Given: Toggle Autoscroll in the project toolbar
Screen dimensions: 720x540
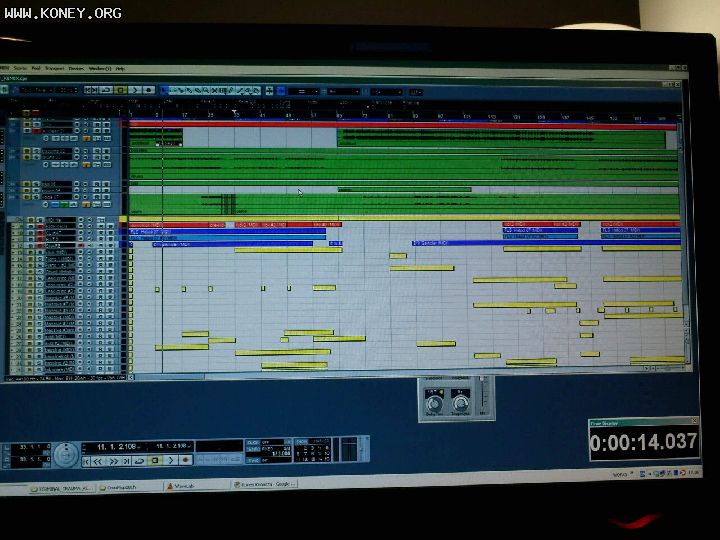Looking at the screenshot, I should coord(270,90).
